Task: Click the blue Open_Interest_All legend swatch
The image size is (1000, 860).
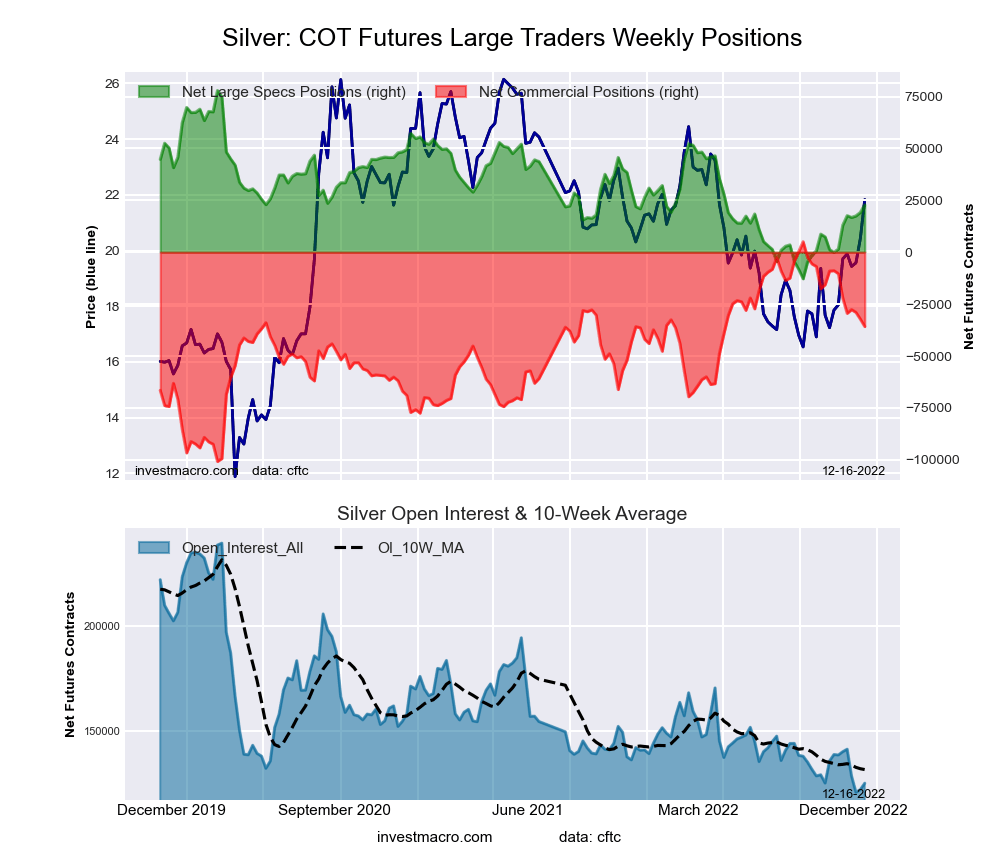Action: click(156, 547)
